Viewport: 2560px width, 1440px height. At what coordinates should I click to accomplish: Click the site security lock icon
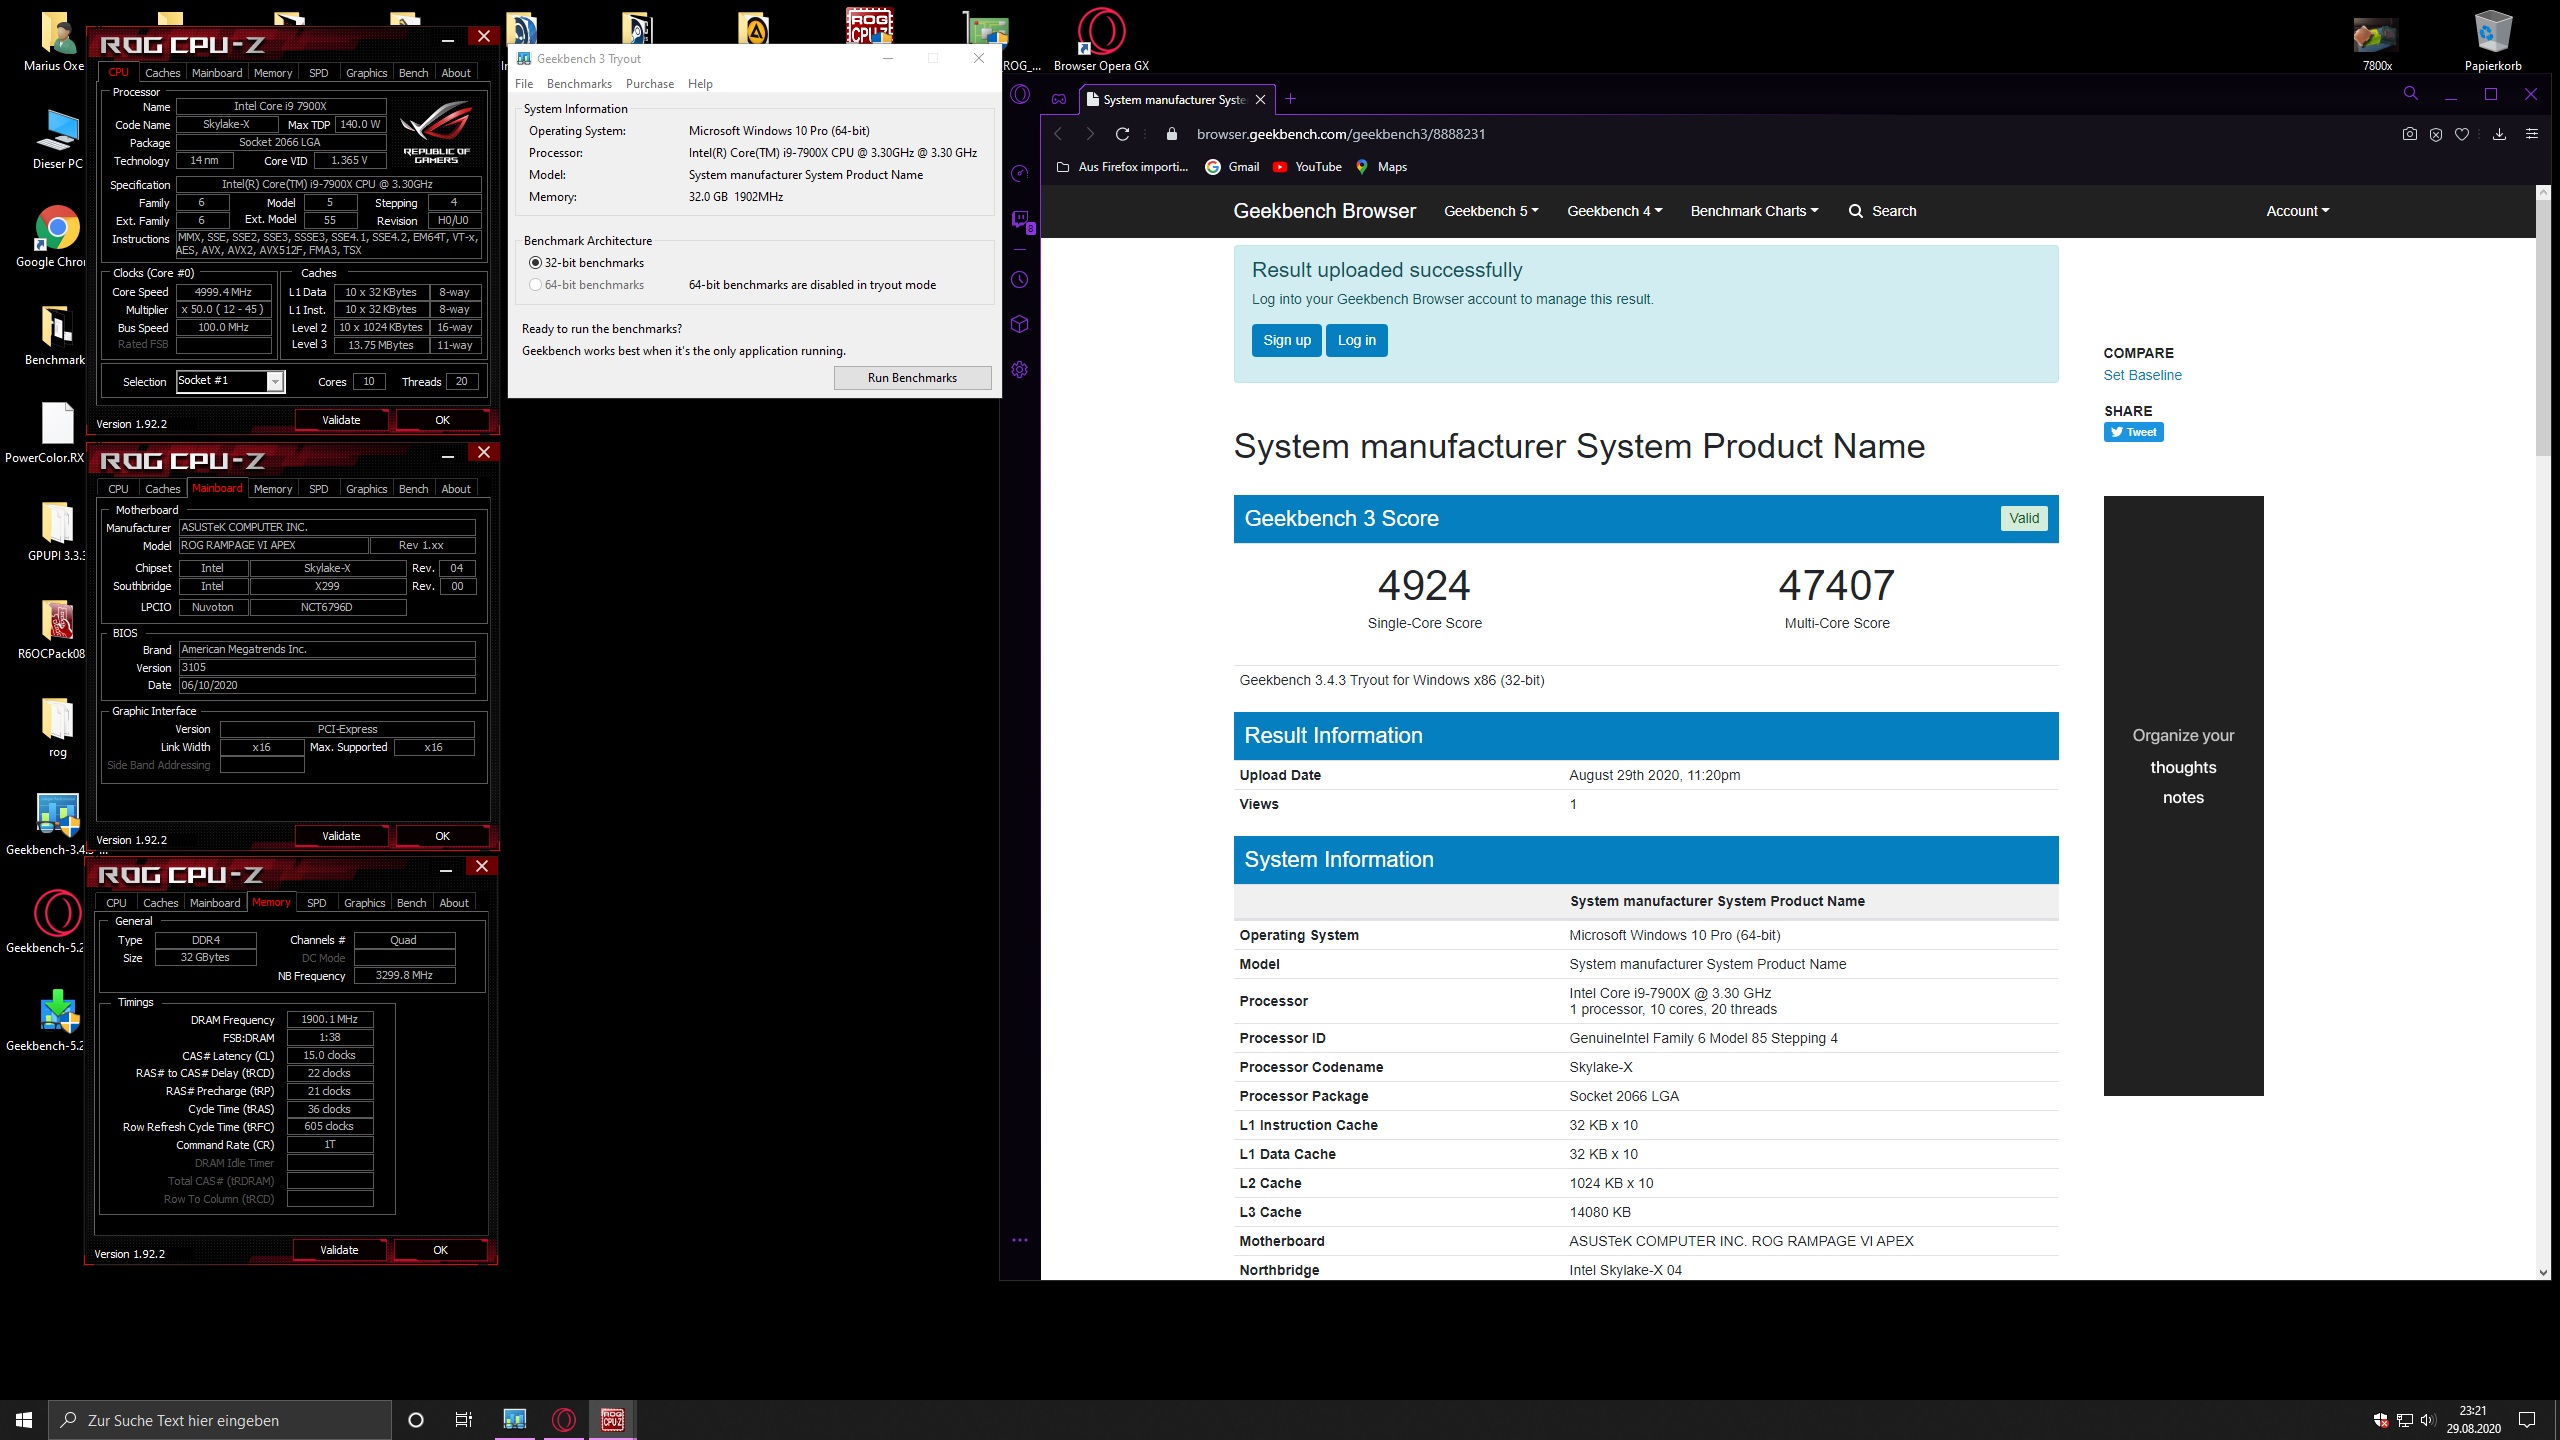coord(1172,134)
